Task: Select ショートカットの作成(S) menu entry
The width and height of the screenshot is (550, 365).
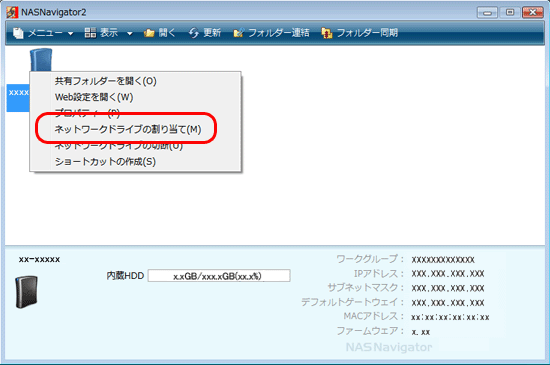Action: [135, 162]
